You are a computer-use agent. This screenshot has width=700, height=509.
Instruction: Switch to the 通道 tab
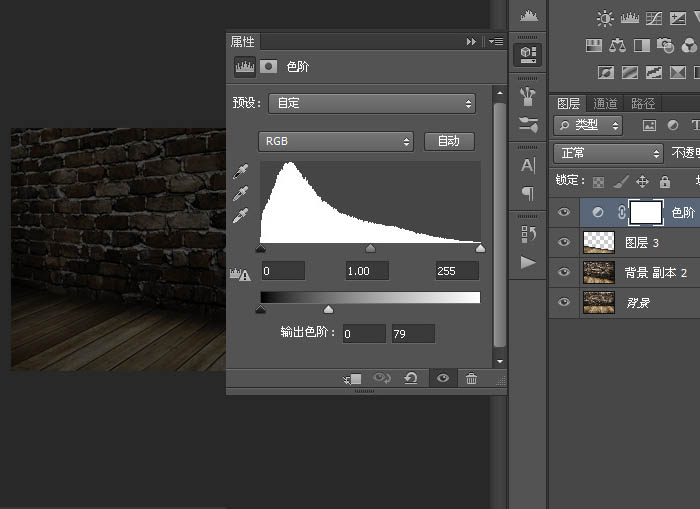point(605,103)
